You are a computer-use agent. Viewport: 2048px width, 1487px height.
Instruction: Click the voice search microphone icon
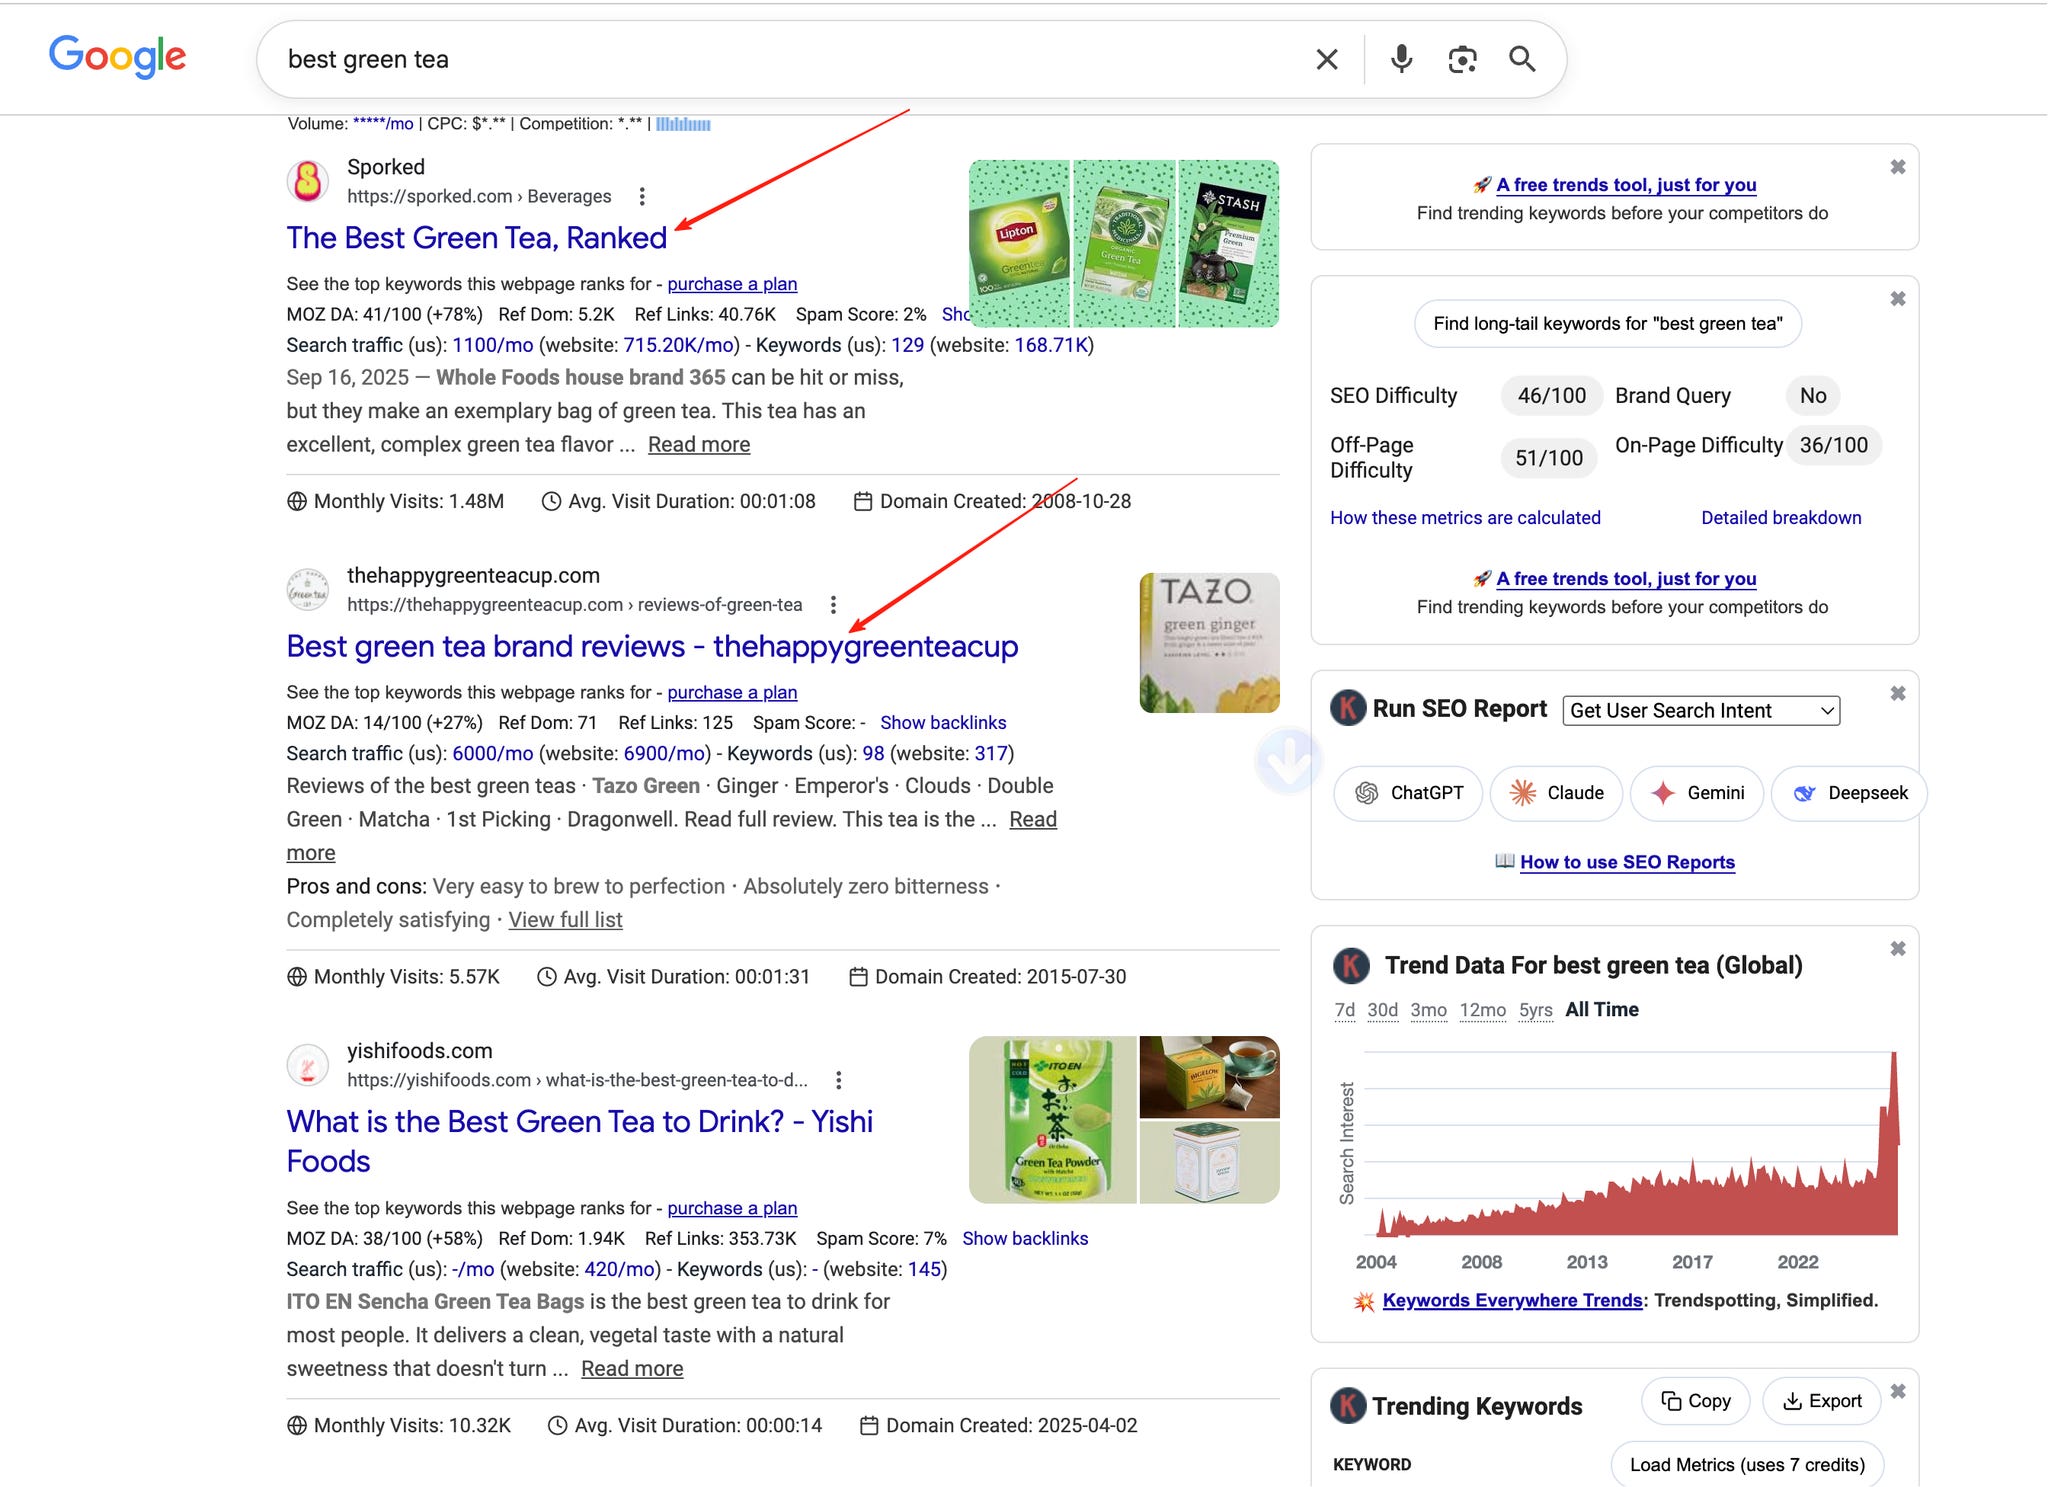click(x=1401, y=59)
